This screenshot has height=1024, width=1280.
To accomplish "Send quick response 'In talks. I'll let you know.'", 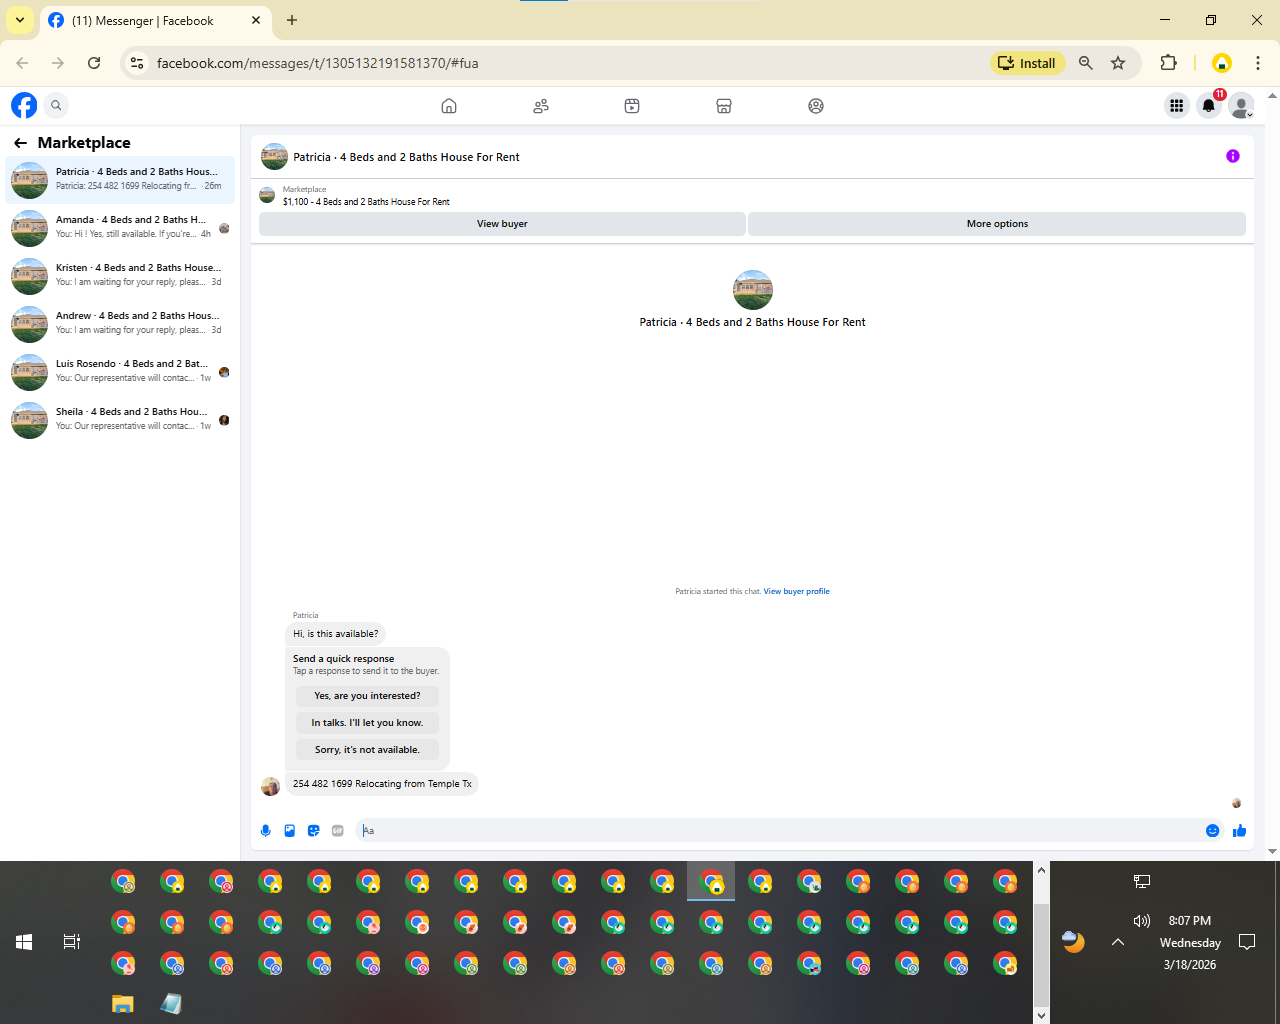I will tap(367, 723).
